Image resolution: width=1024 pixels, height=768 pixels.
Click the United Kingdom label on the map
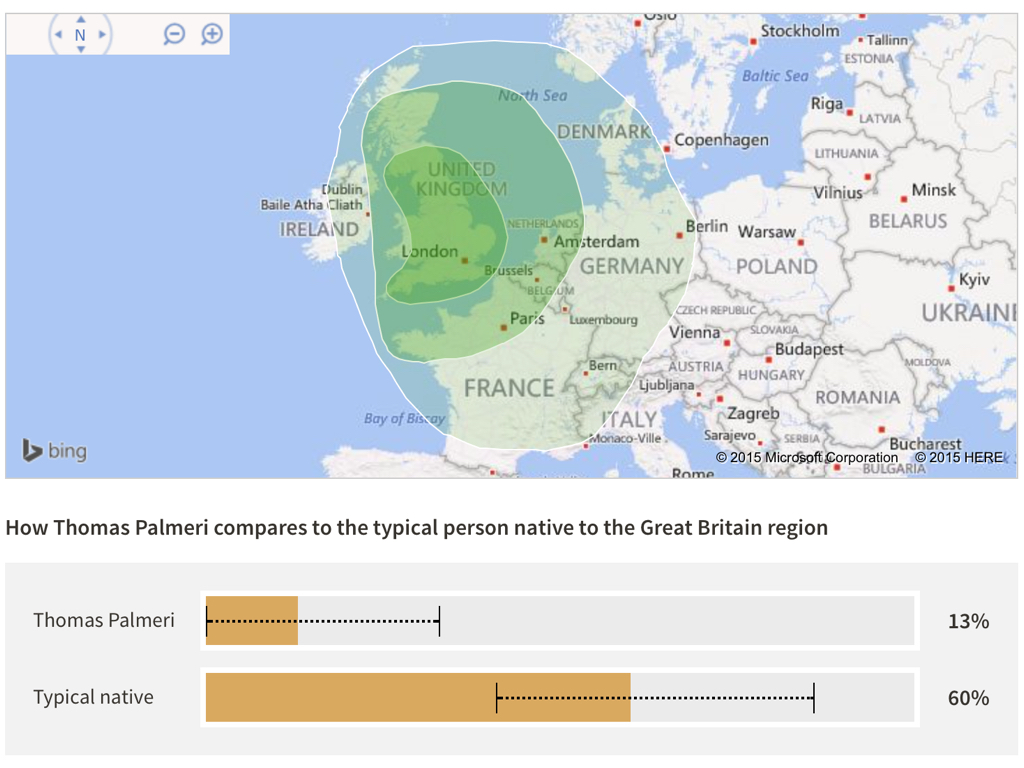462,179
